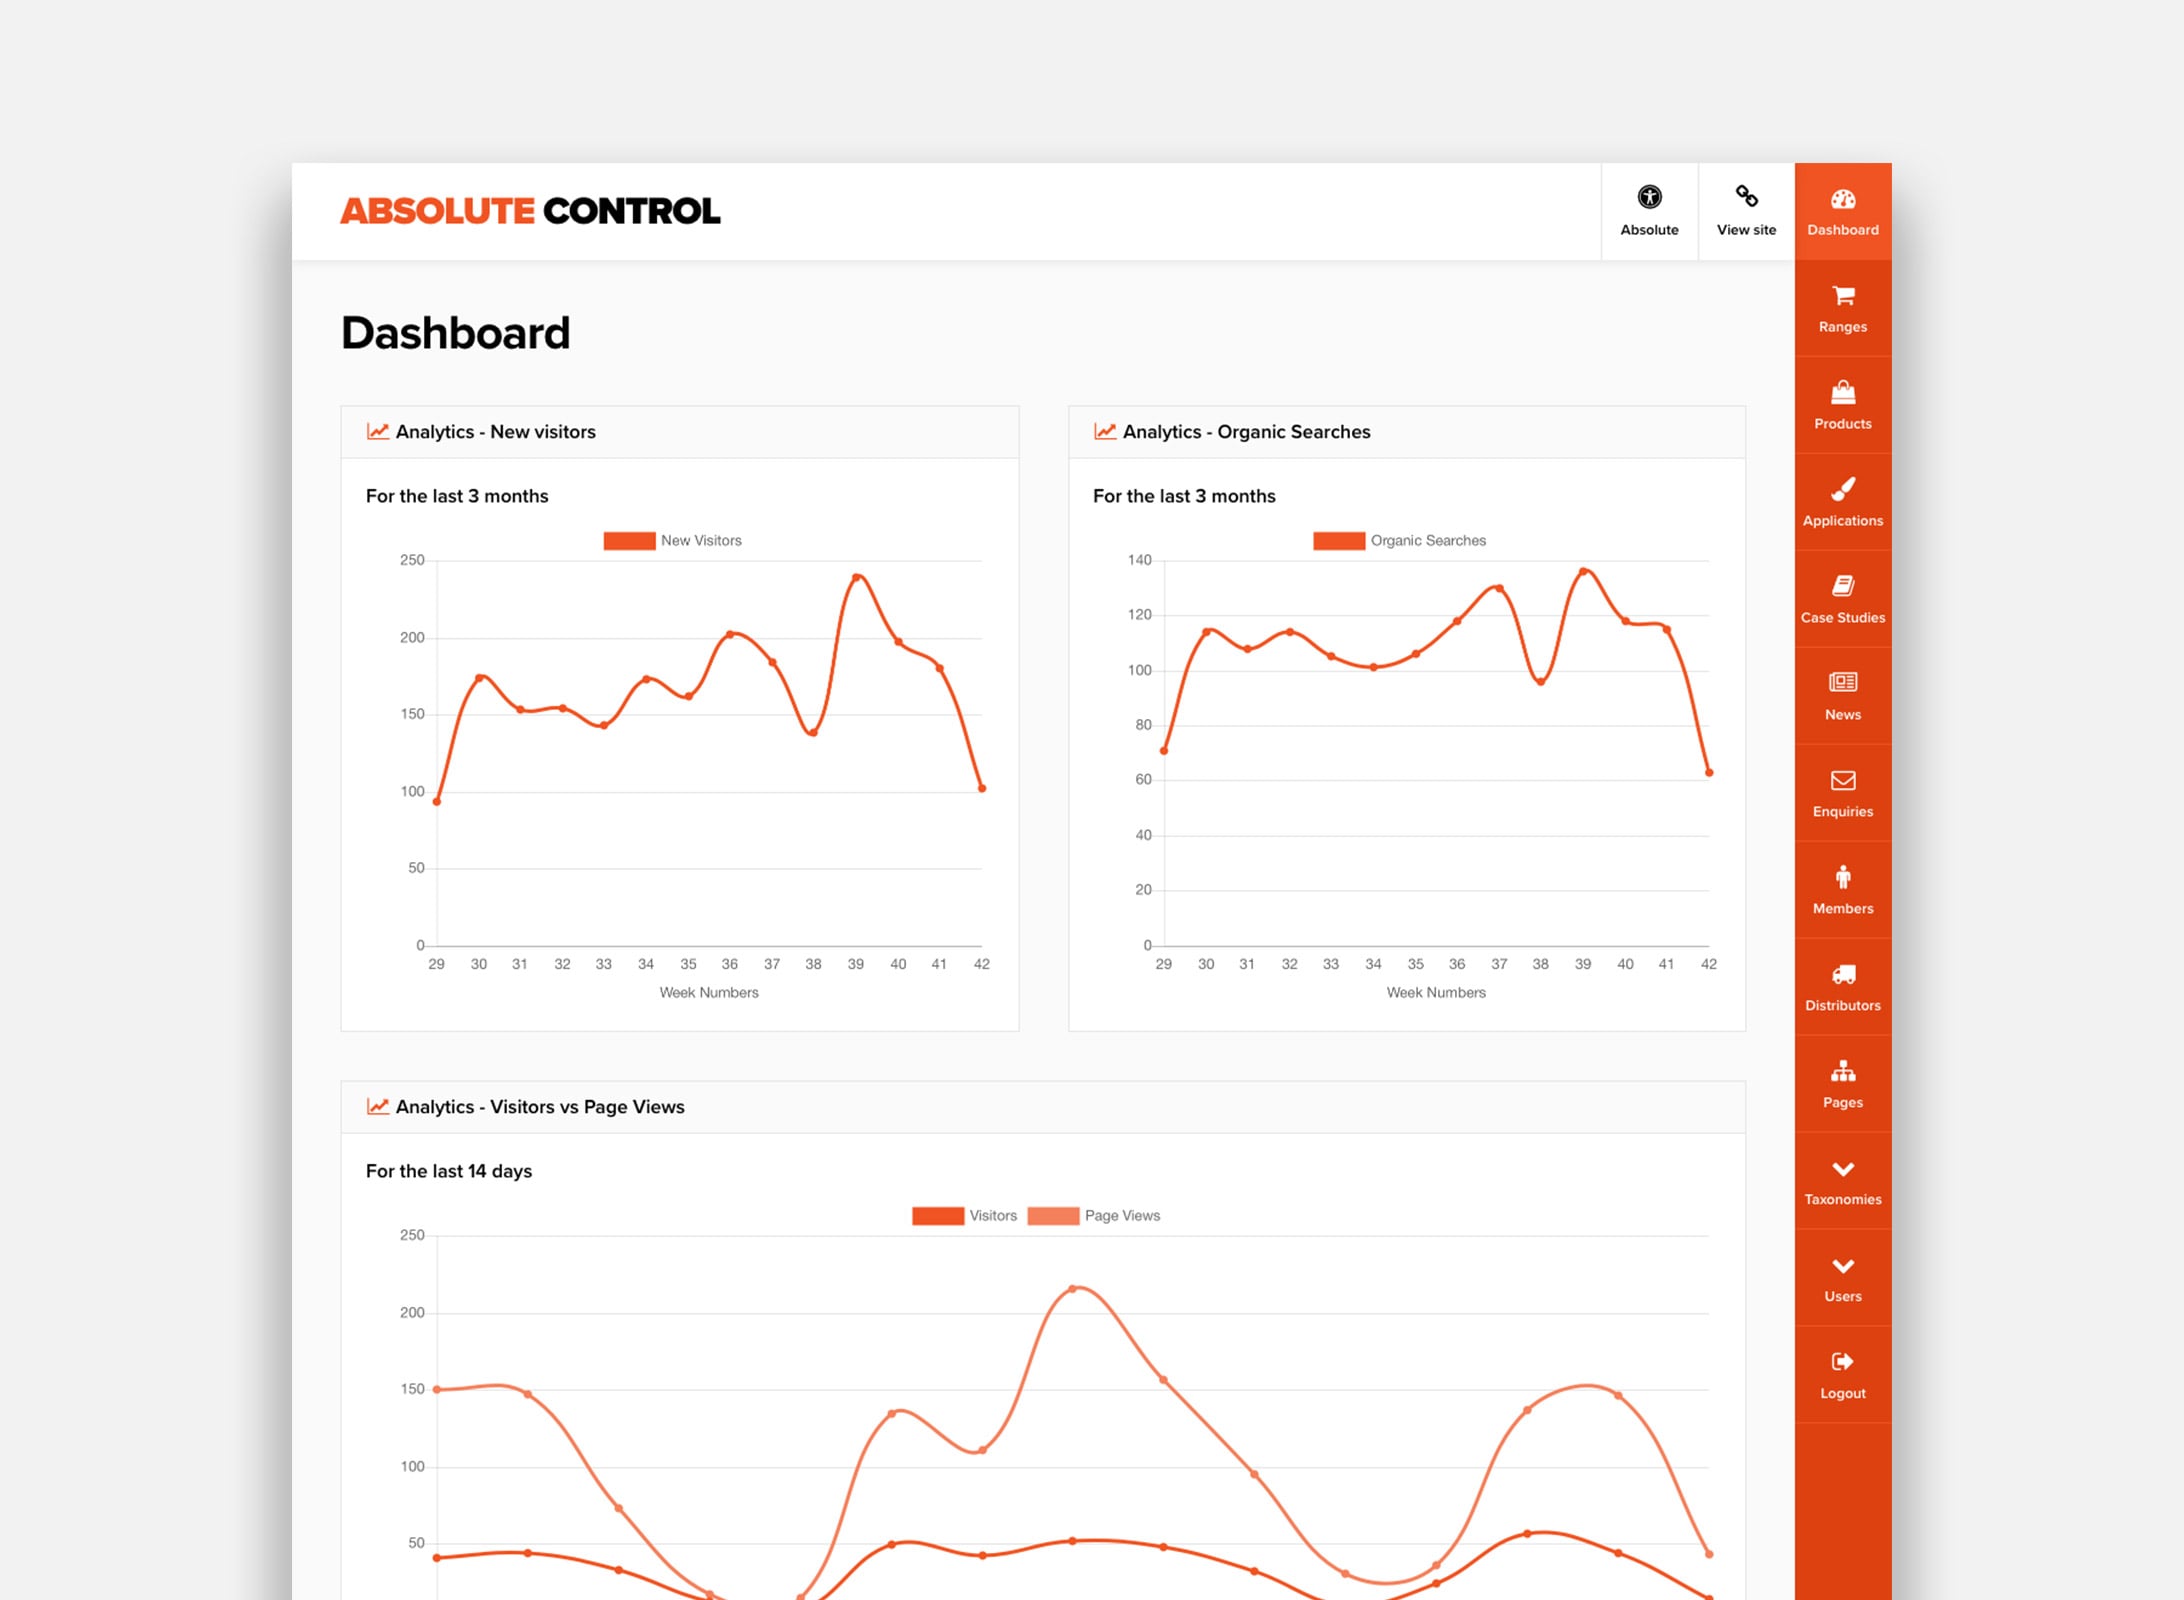
Task: Click 'Taxonomies' text label in sidebar
Action: pos(1842,1200)
